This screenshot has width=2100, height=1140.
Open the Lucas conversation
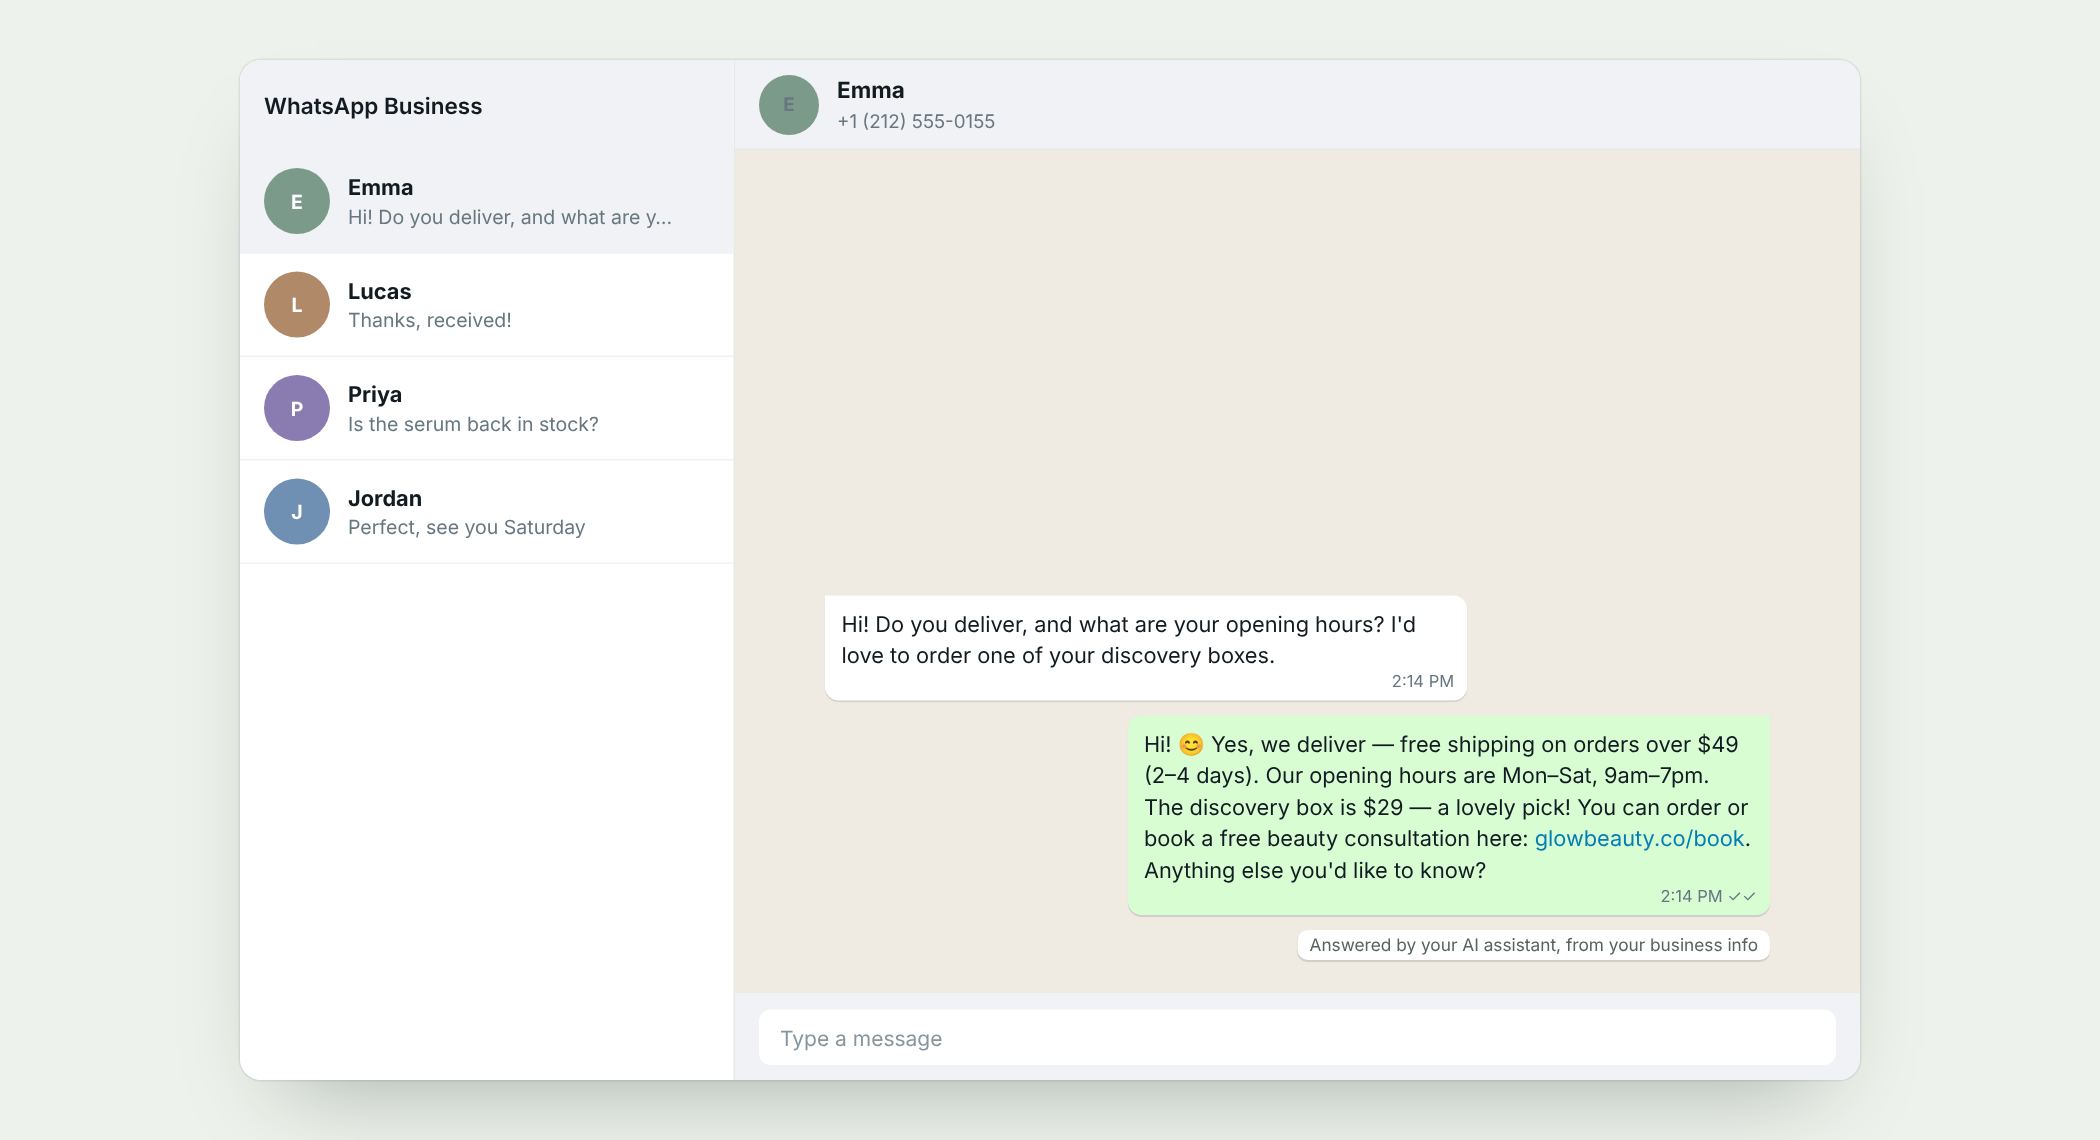point(487,305)
